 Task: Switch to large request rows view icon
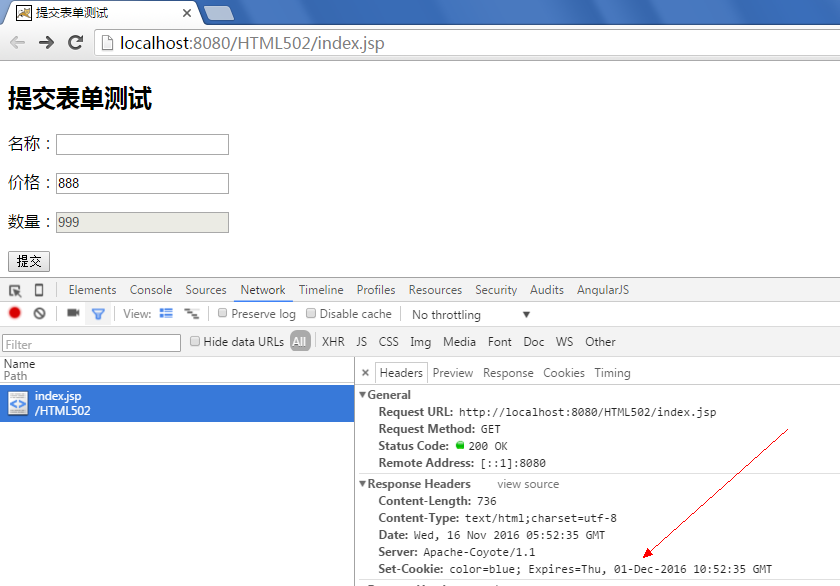pos(167,313)
